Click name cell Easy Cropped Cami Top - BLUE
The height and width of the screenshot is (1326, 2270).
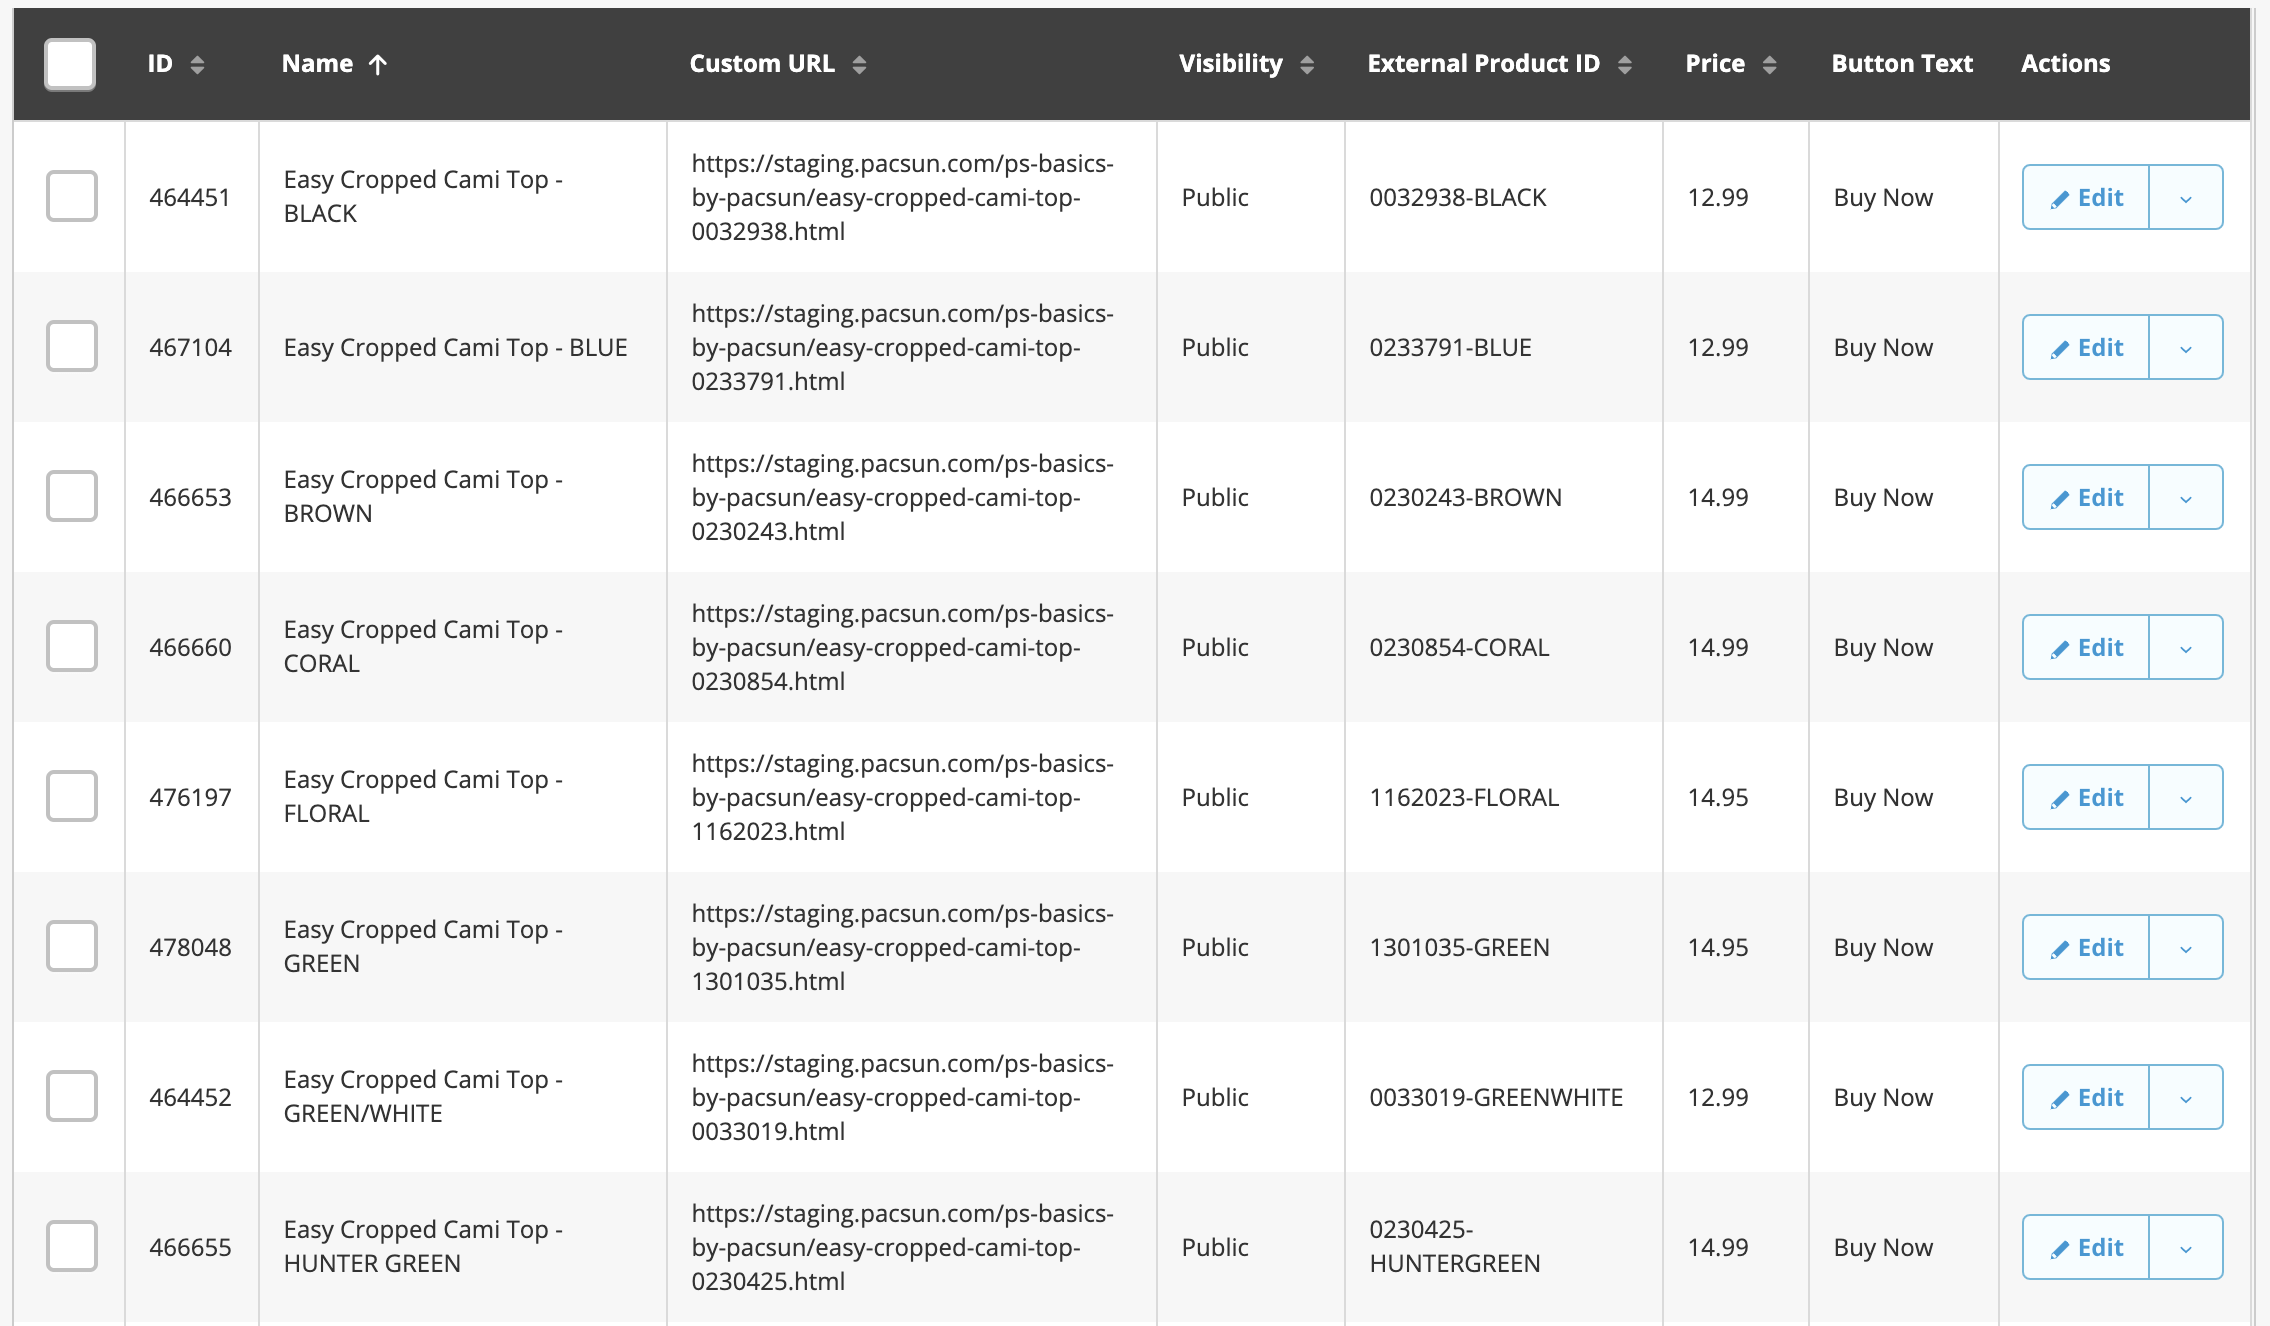[x=455, y=347]
